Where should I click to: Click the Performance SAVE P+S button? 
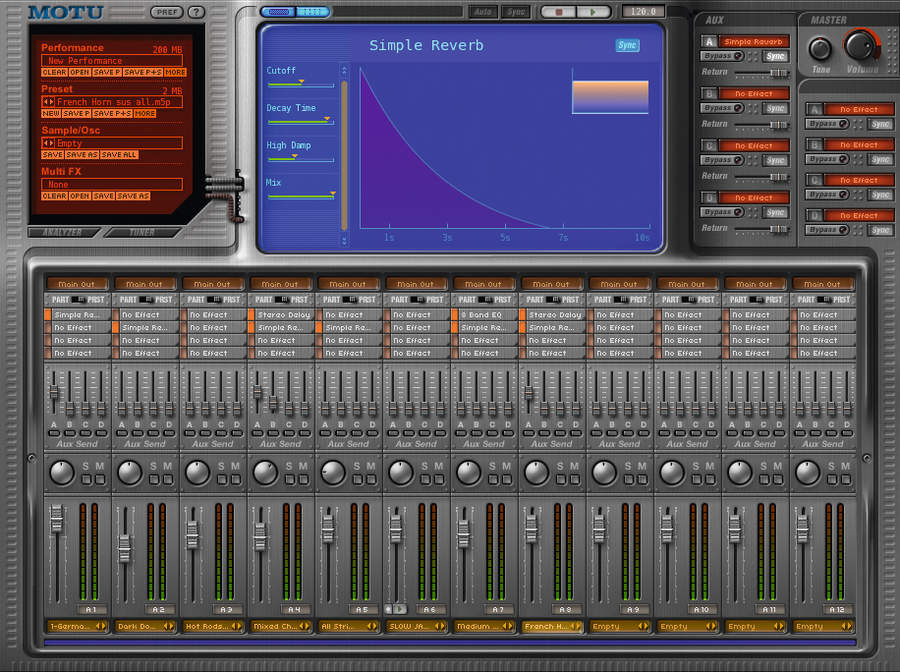pos(143,72)
